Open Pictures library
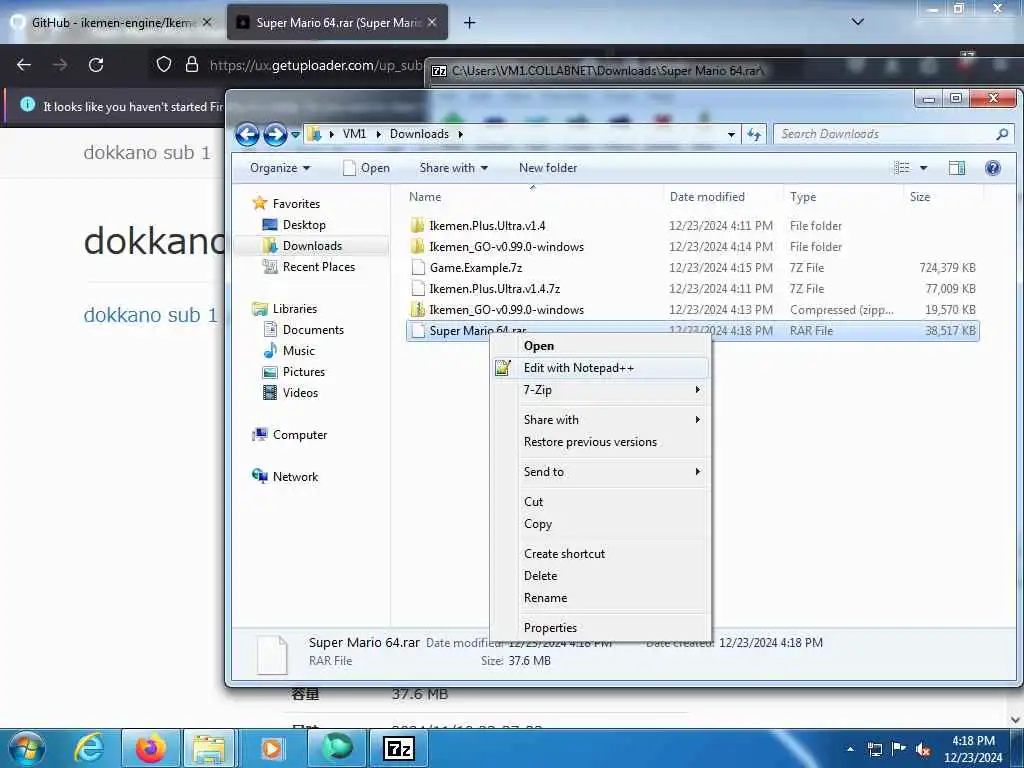This screenshot has width=1024, height=768. pyautogui.click(x=304, y=372)
